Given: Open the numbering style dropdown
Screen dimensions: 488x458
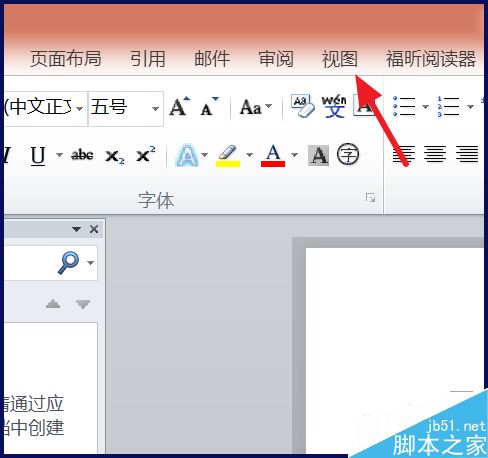Looking at the screenshot, I should (x=470, y=107).
